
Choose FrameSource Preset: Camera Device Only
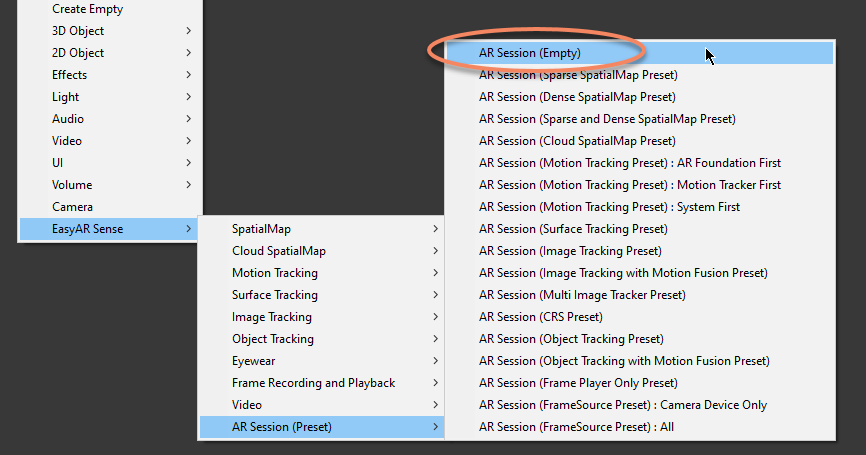point(623,405)
